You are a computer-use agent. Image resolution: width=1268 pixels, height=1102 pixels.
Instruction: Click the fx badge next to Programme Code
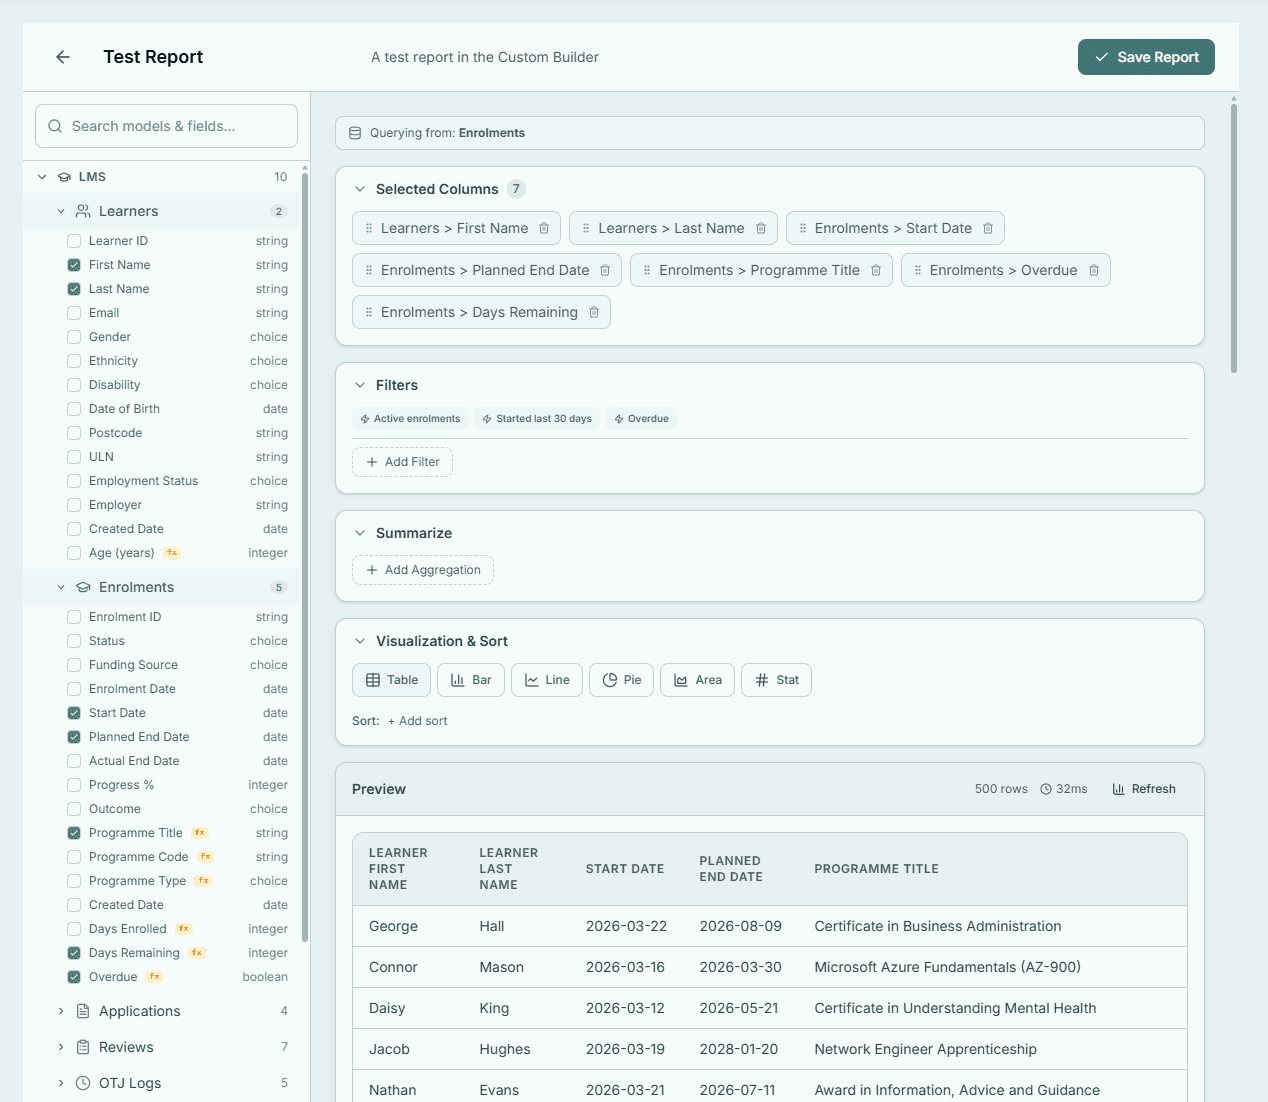coord(204,856)
